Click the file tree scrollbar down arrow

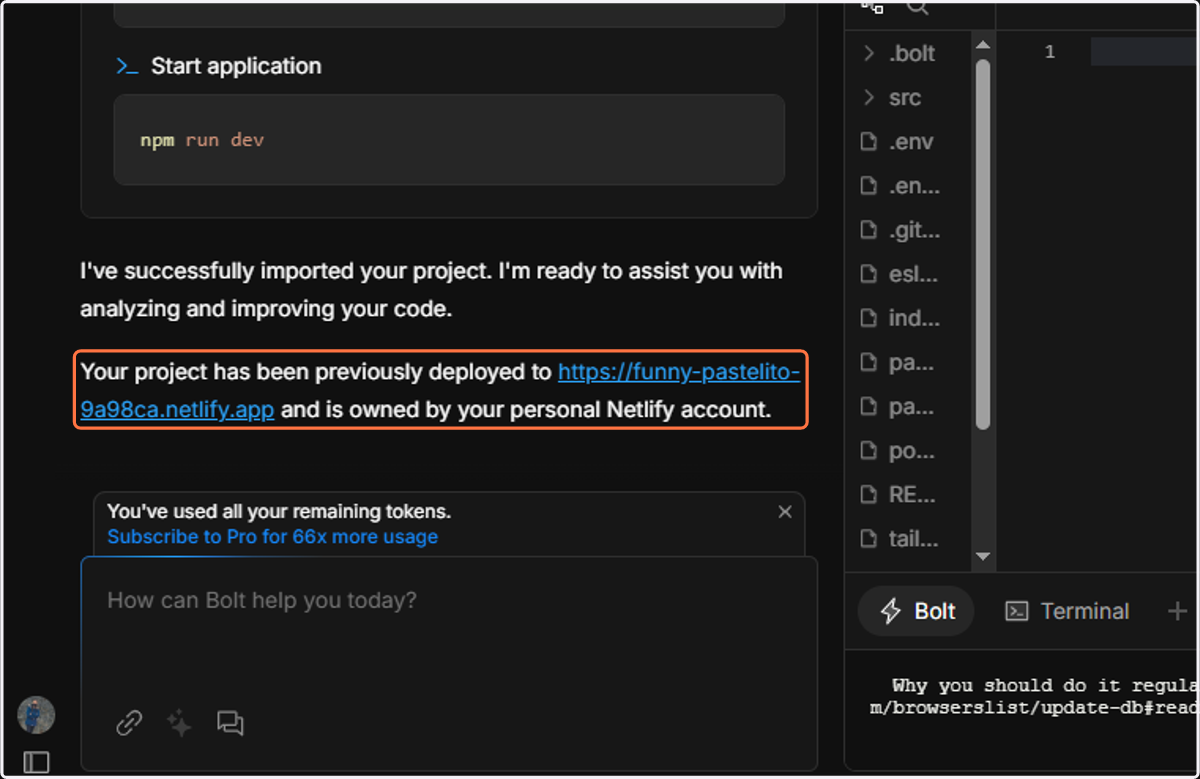pyautogui.click(x=982, y=556)
